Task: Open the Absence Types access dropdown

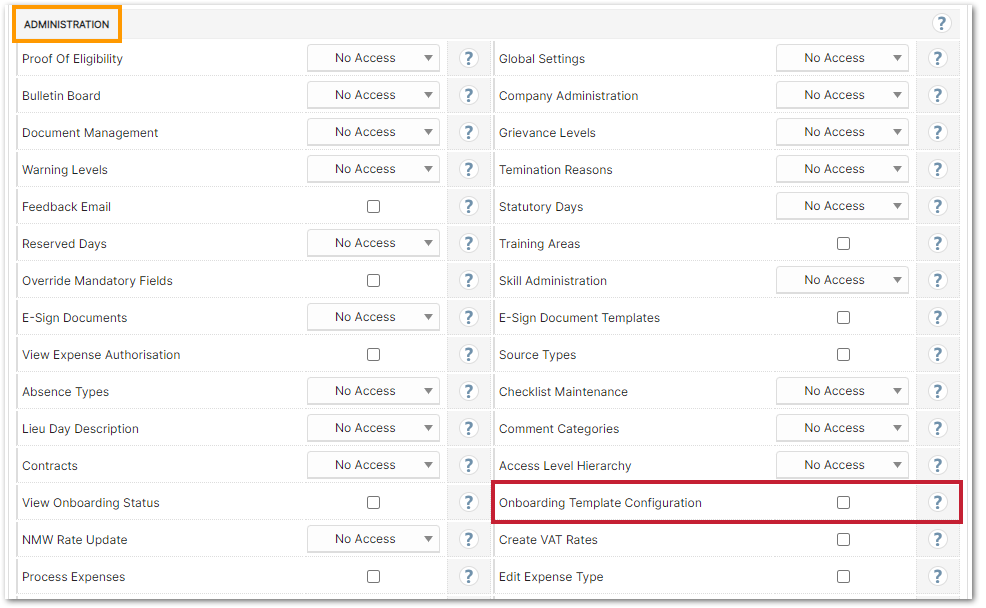Action: pyautogui.click(x=373, y=392)
